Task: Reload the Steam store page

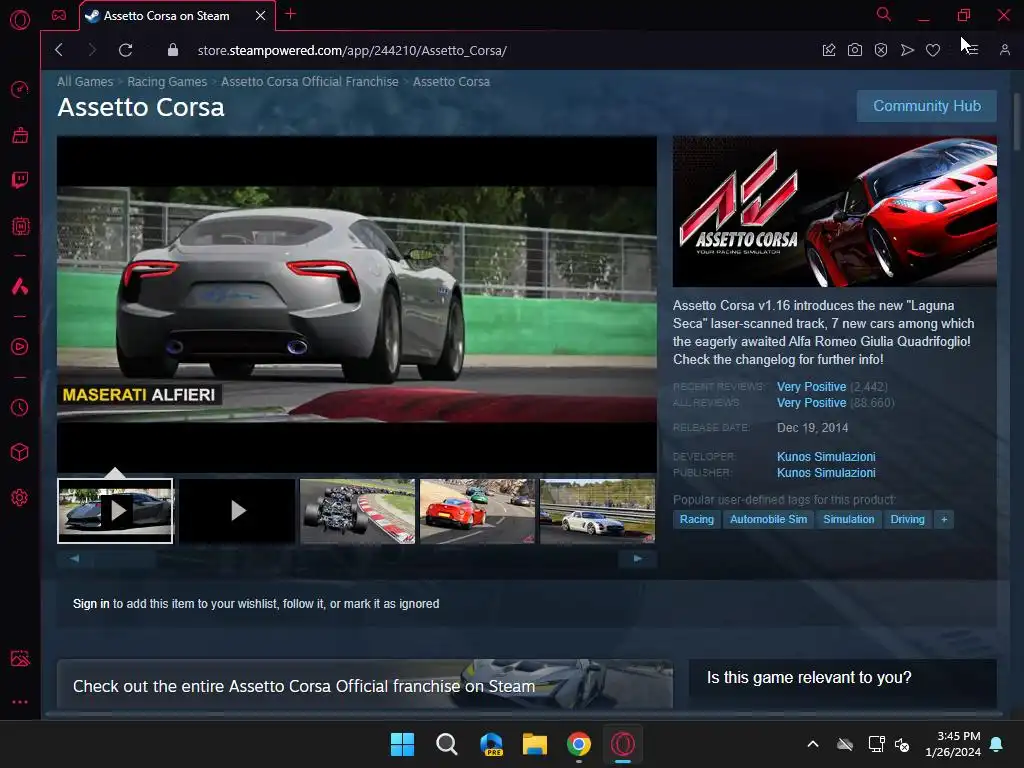Action: pos(125,50)
